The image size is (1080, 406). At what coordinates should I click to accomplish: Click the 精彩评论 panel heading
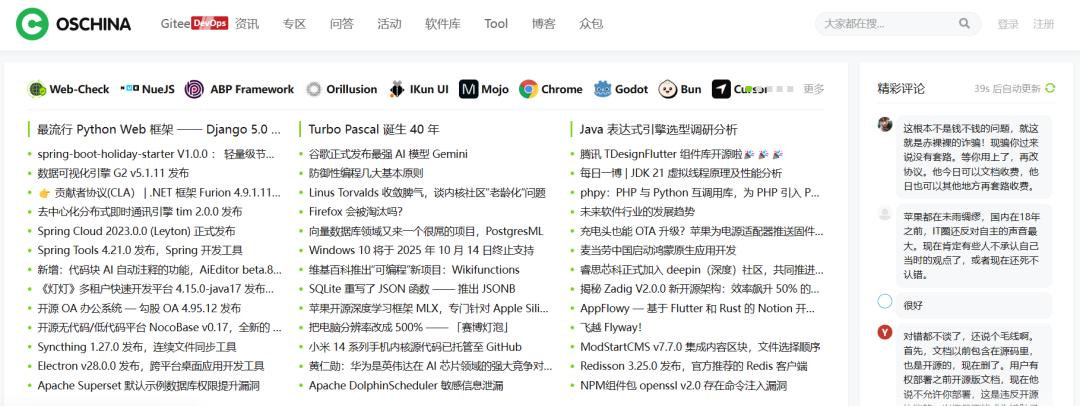click(x=901, y=88)
